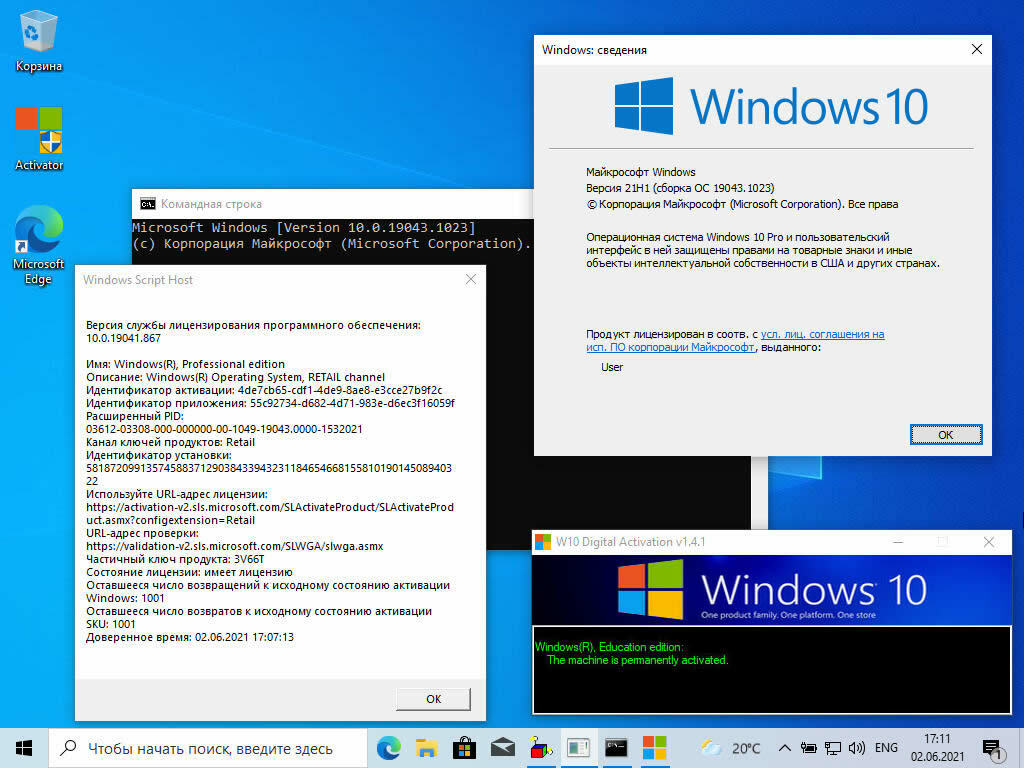Open the Recycle Bin (Корзина) desktop icon
1024x768 pixels.
39,38
